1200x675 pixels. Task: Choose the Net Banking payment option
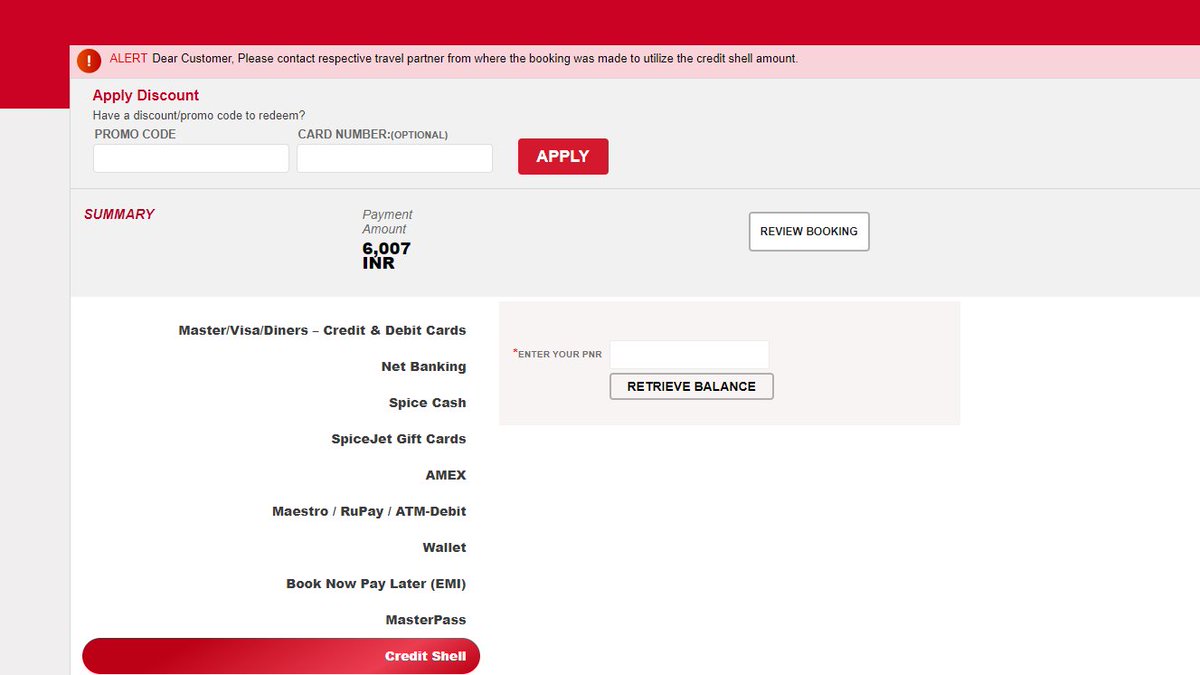click(424, 367)
